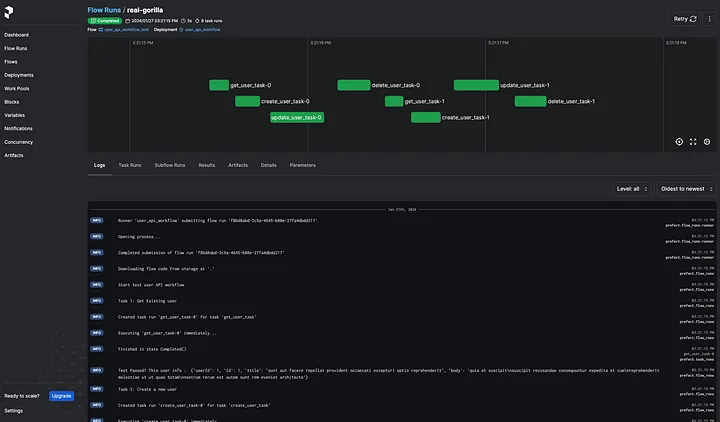Click the Flow Runs breadcrumb link

[104, 10]
